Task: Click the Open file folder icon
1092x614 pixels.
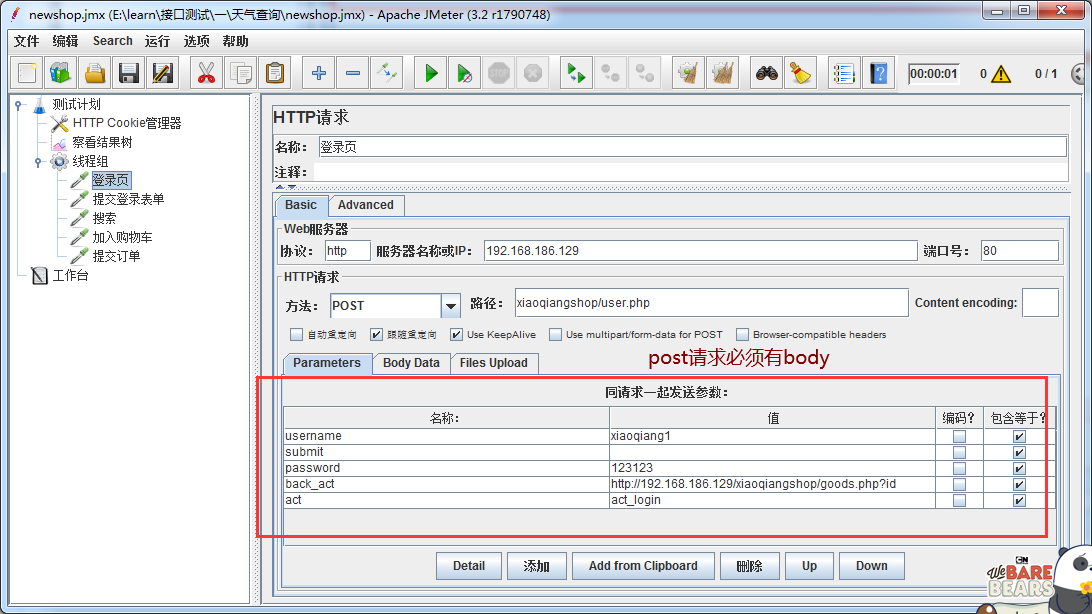Action: click(95, 73)
